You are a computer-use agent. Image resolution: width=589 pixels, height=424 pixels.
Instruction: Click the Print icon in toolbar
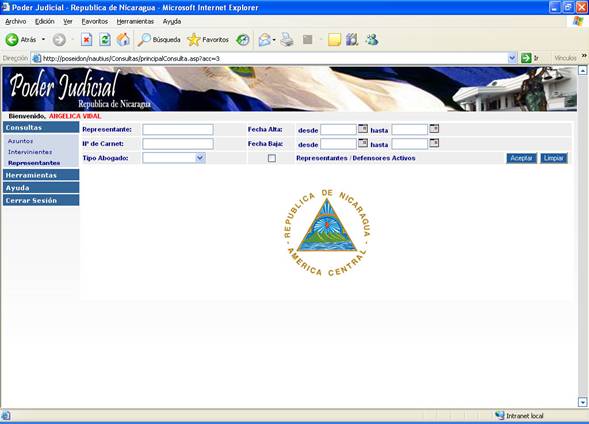pos(287,39)
